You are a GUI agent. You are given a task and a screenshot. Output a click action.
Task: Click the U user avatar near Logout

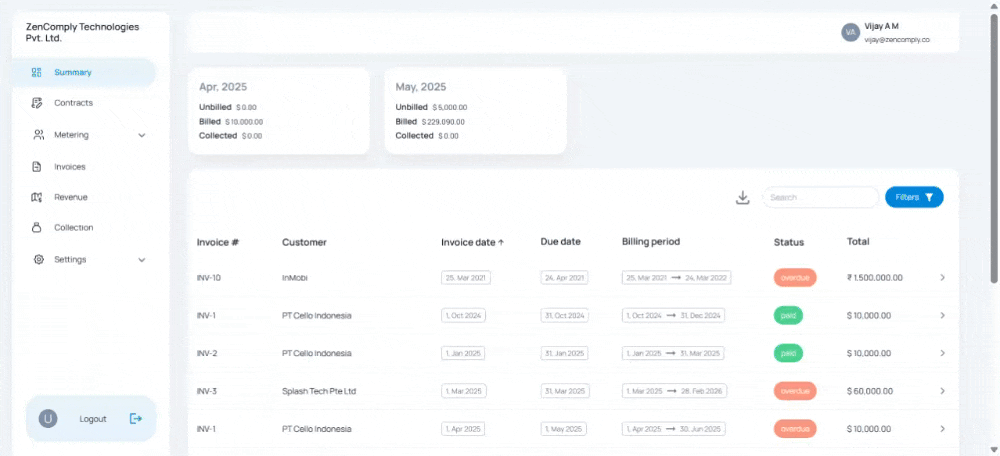point(48,418)
